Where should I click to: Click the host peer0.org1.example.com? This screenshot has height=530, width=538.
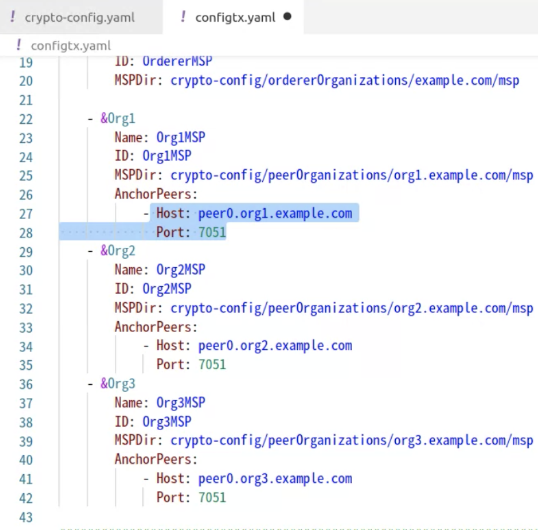(275, 213)
